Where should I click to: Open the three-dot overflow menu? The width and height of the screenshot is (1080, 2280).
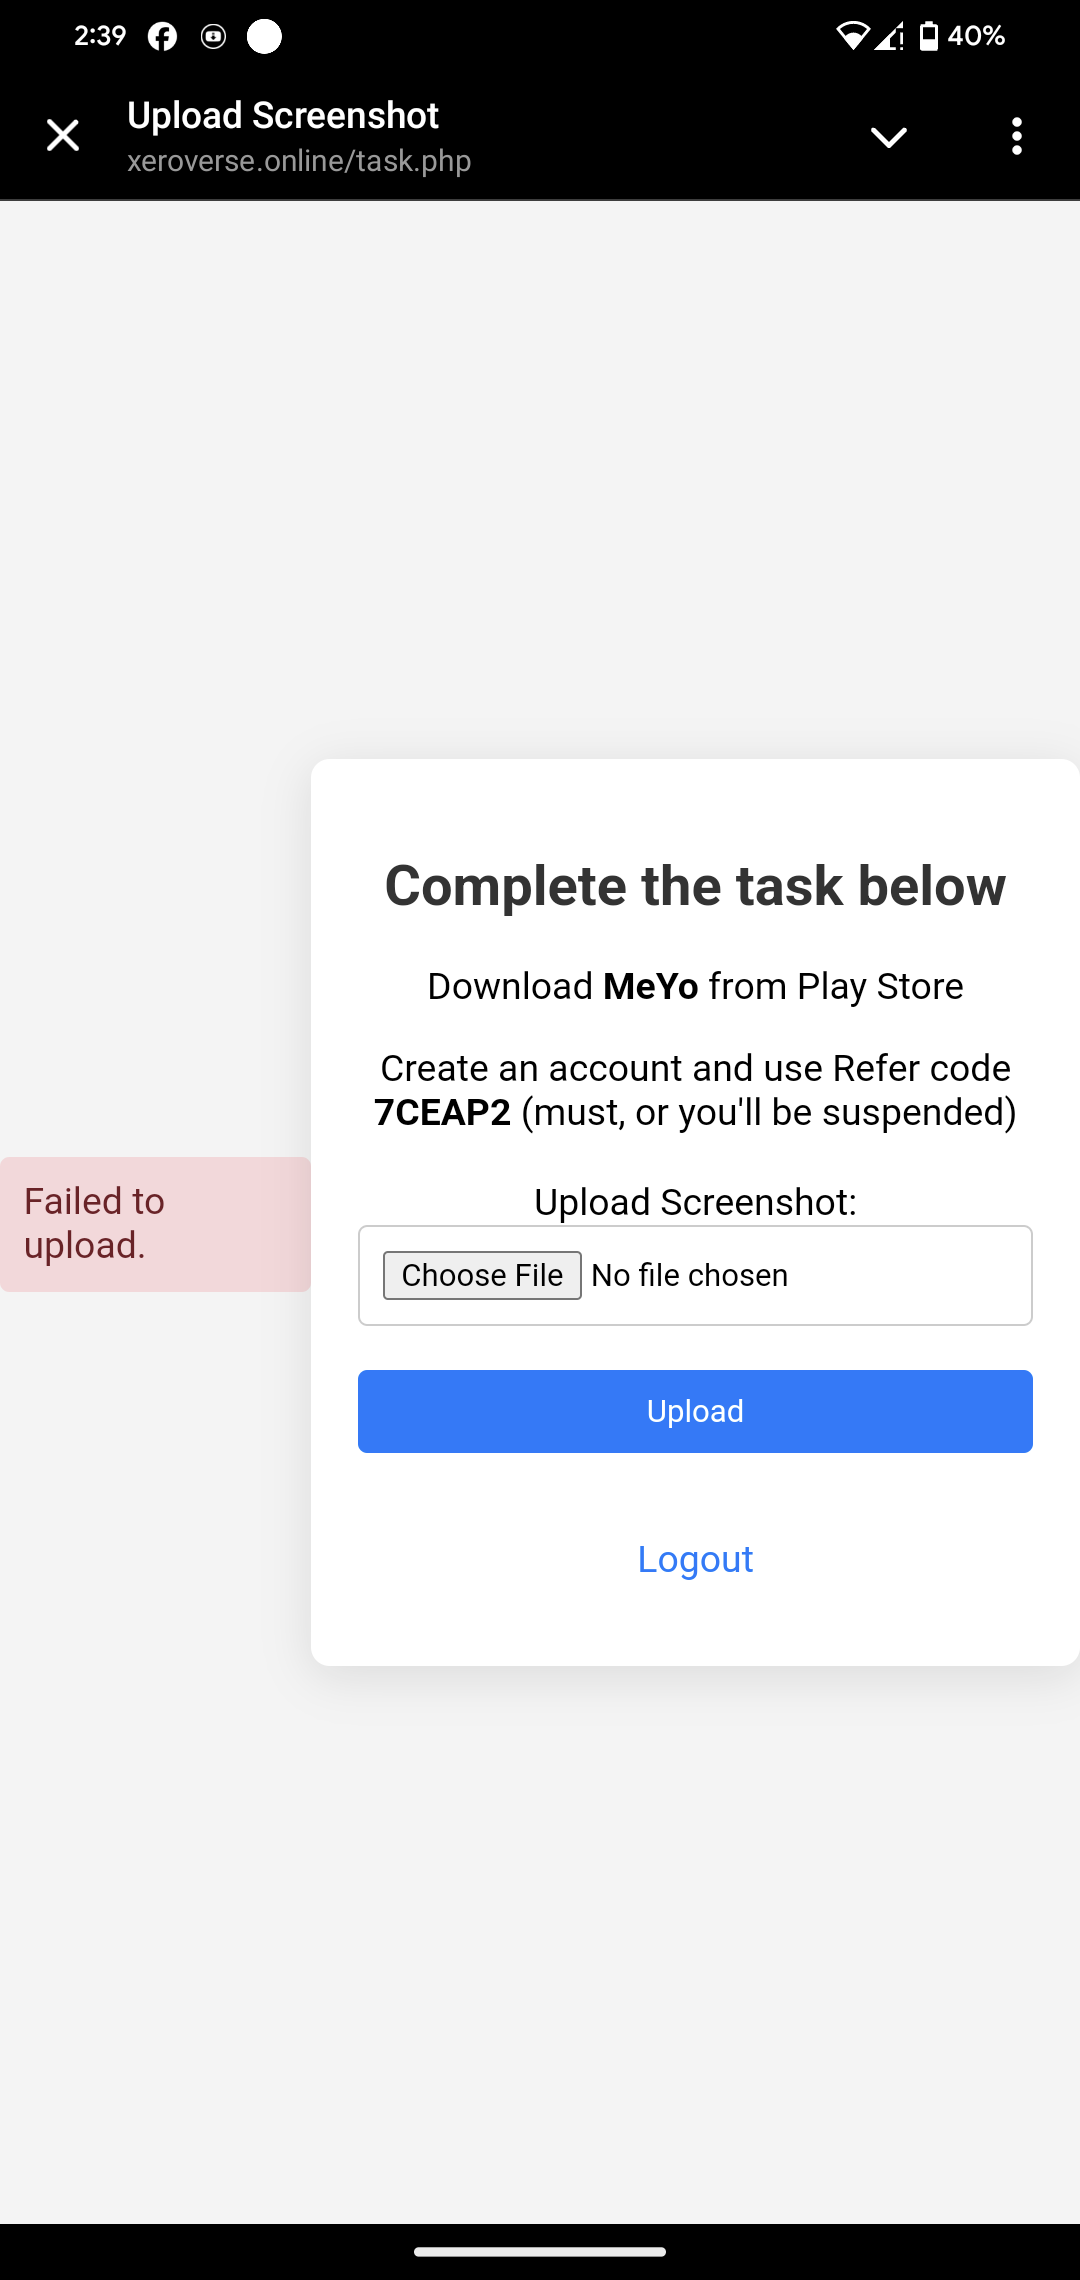click(x=1017, y=136)
